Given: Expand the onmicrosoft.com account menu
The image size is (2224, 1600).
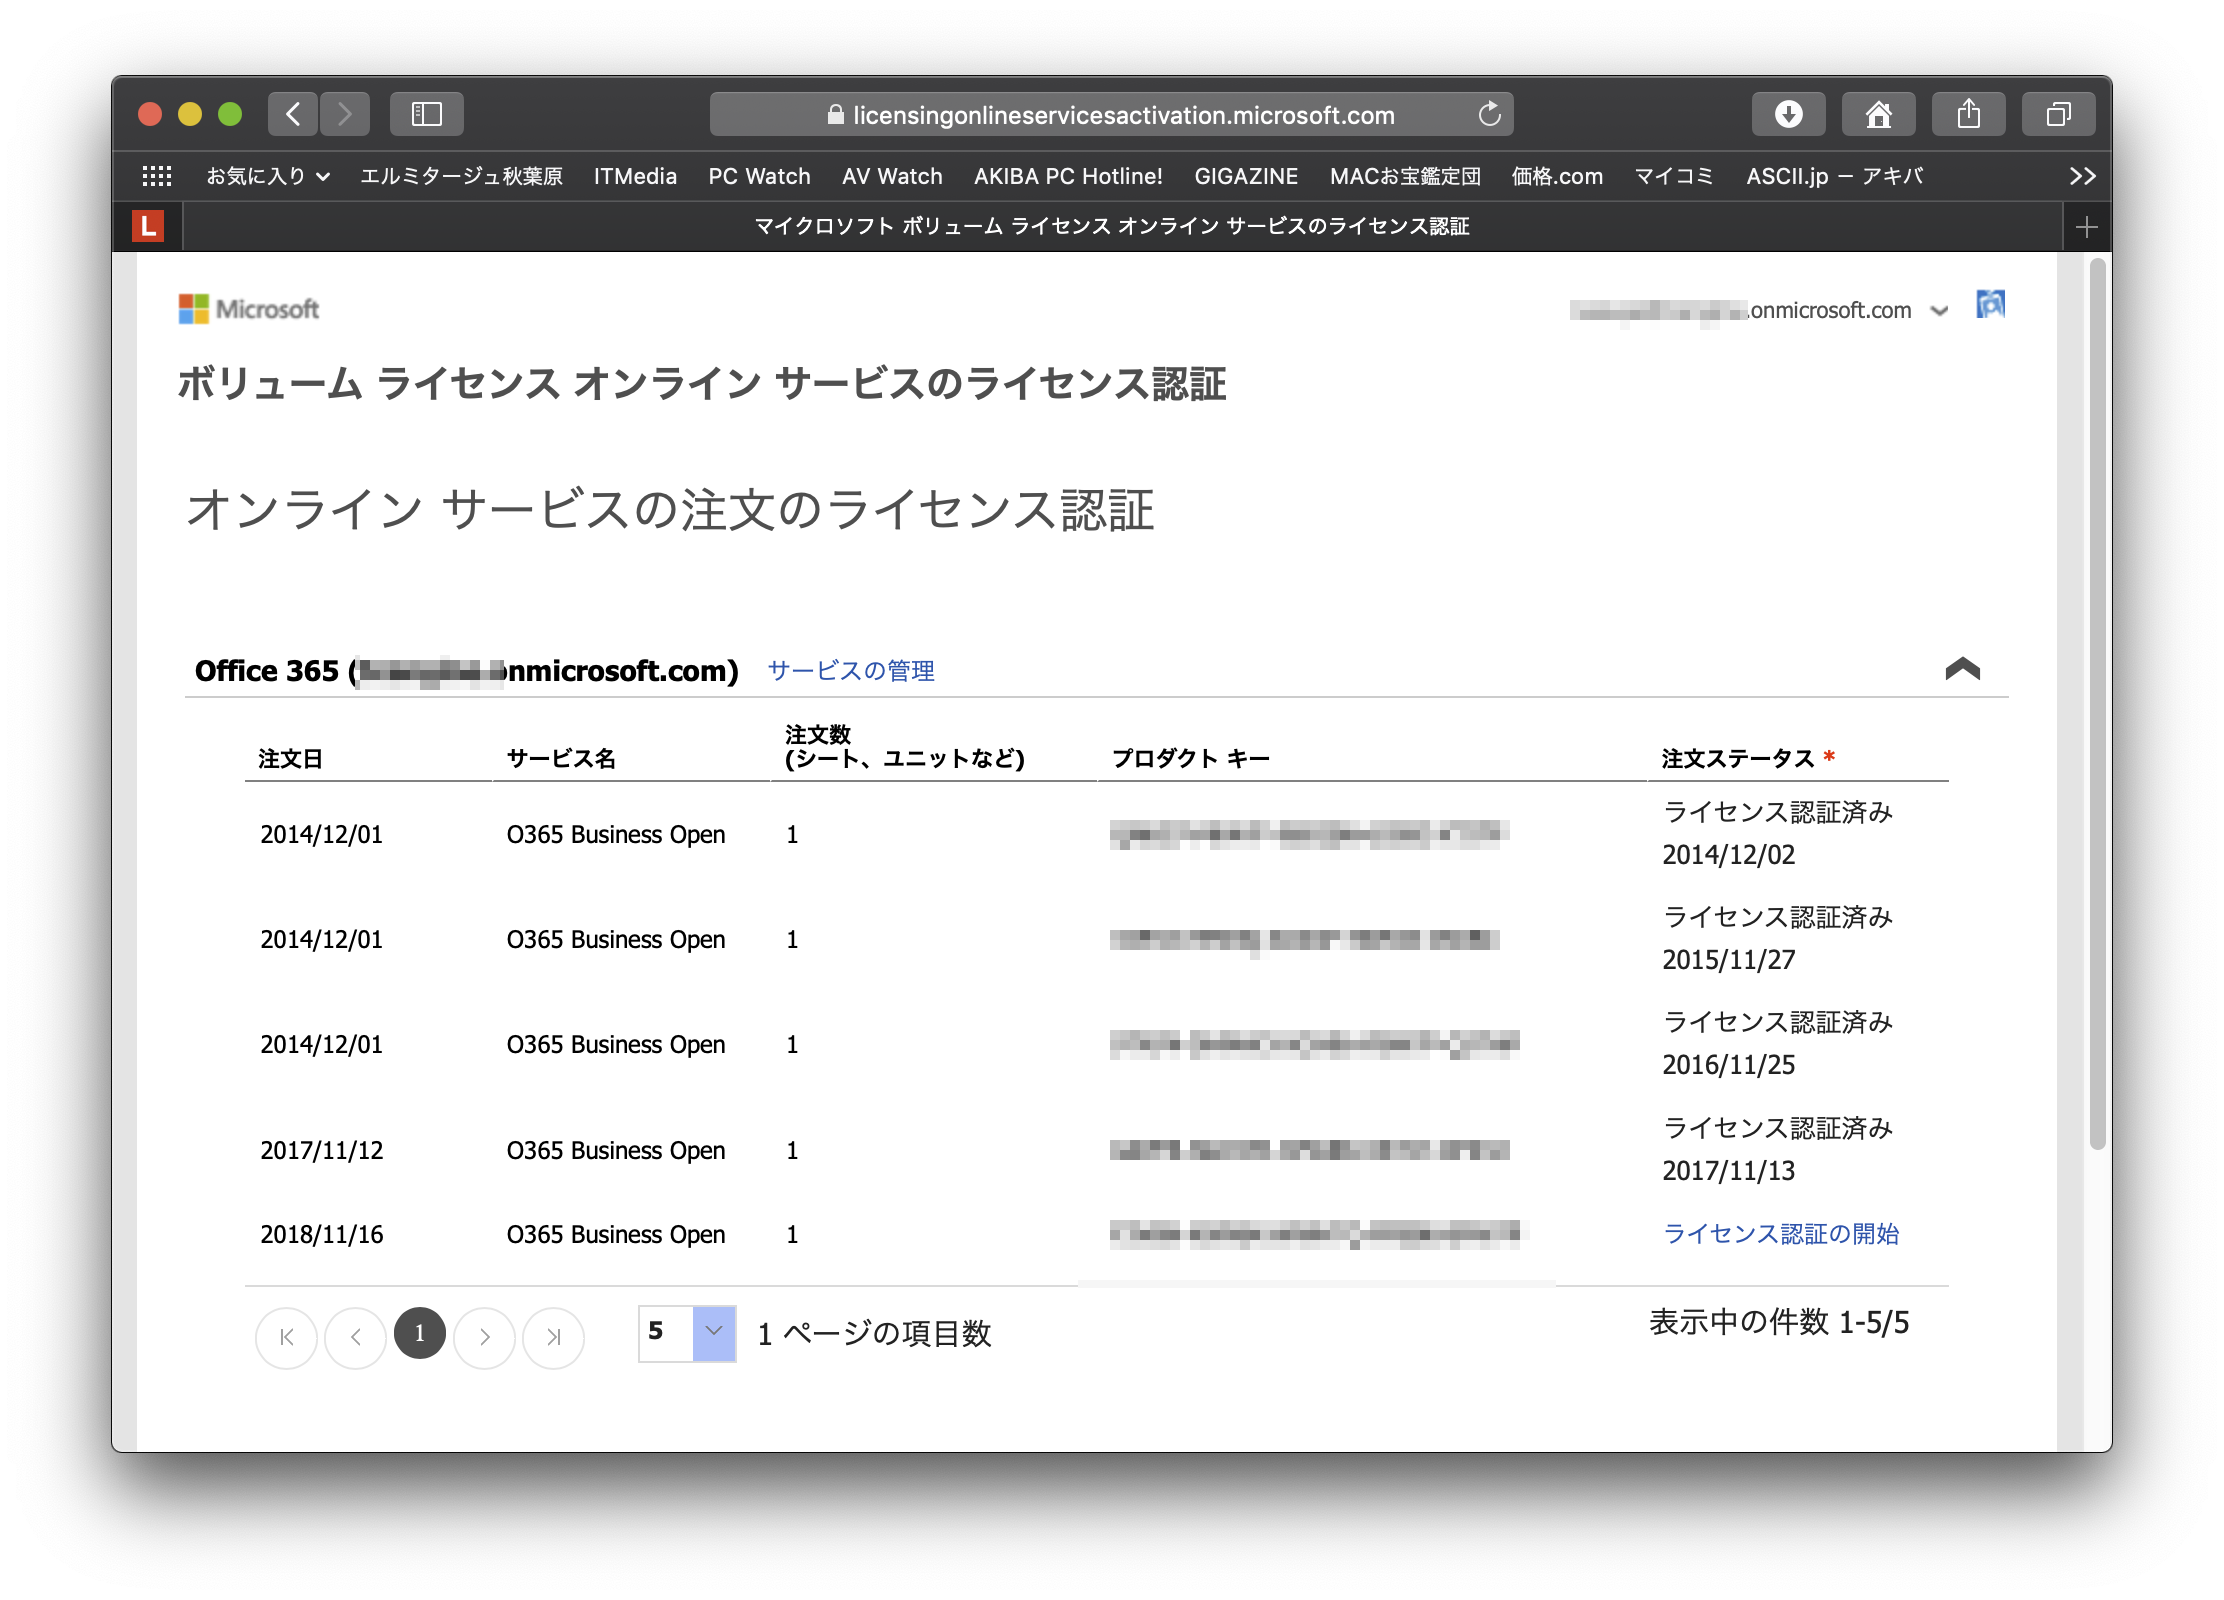Looking at the screenshot, I should pos(1940,310).
